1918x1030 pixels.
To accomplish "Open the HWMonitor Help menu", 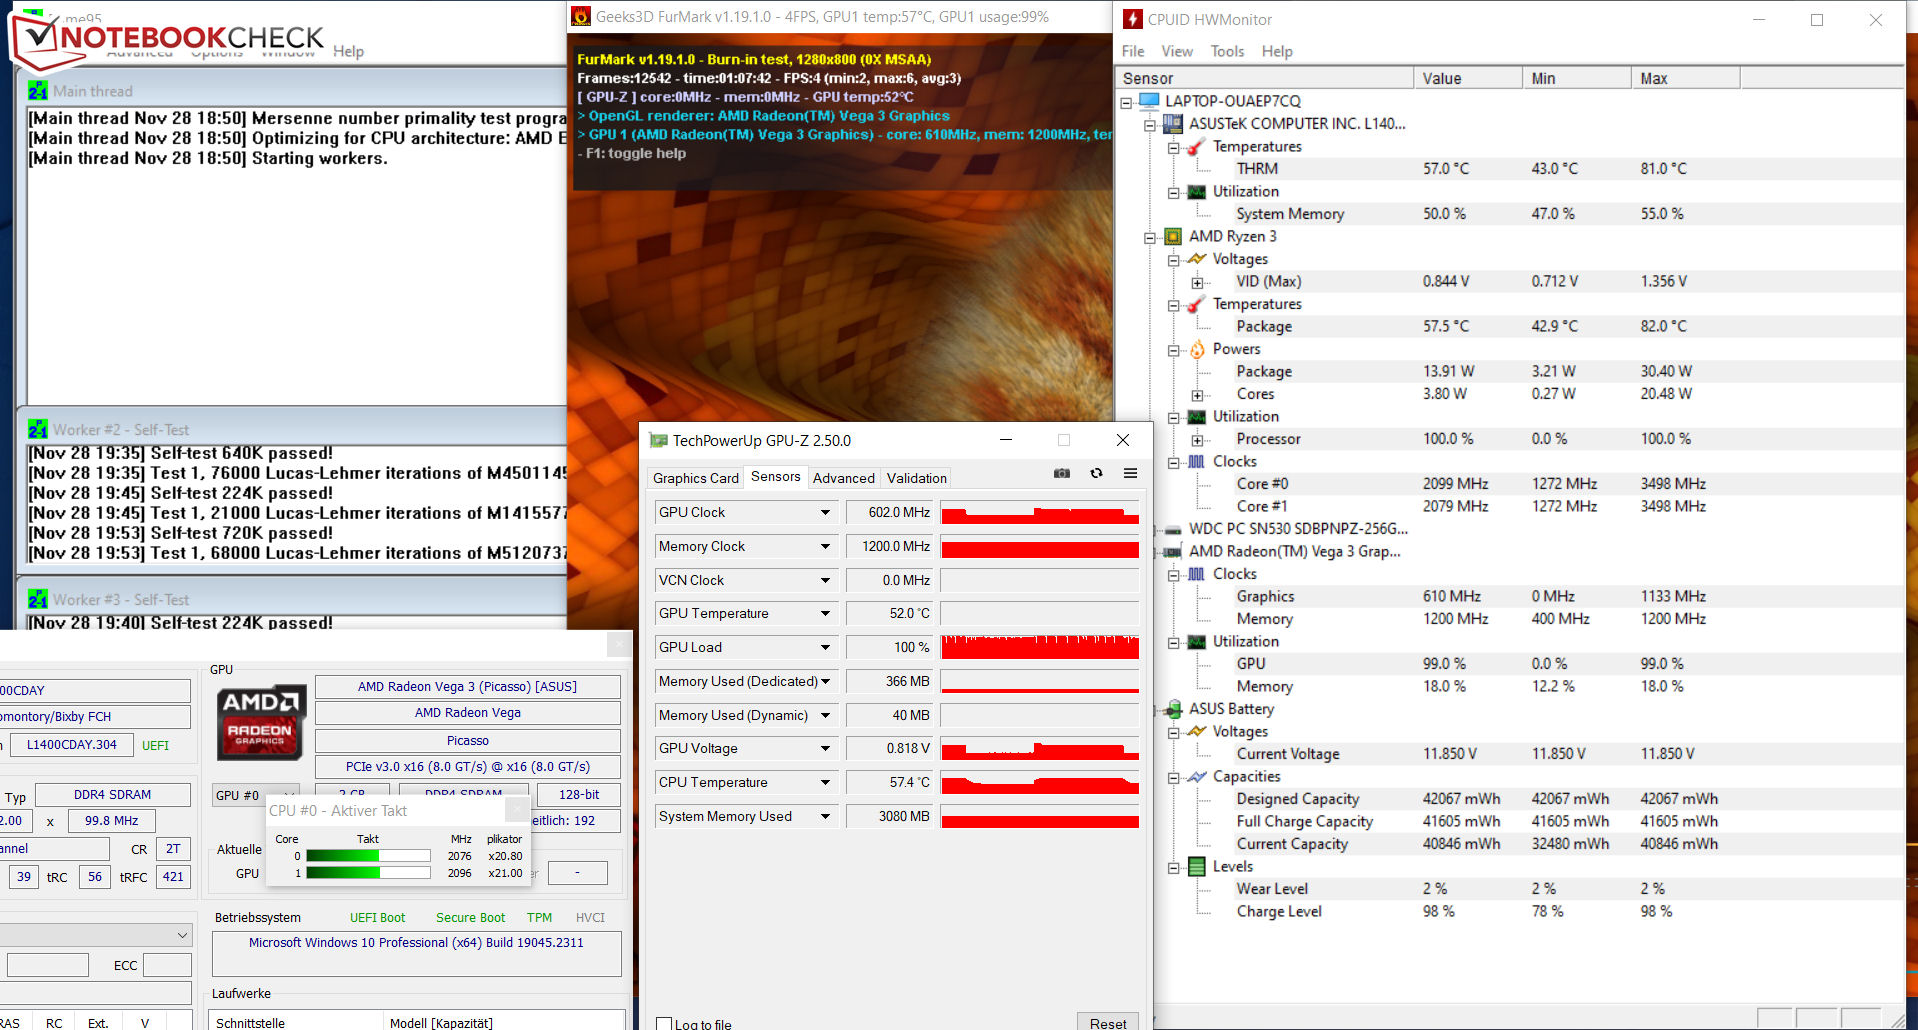I will click(x=1277, y=51).
